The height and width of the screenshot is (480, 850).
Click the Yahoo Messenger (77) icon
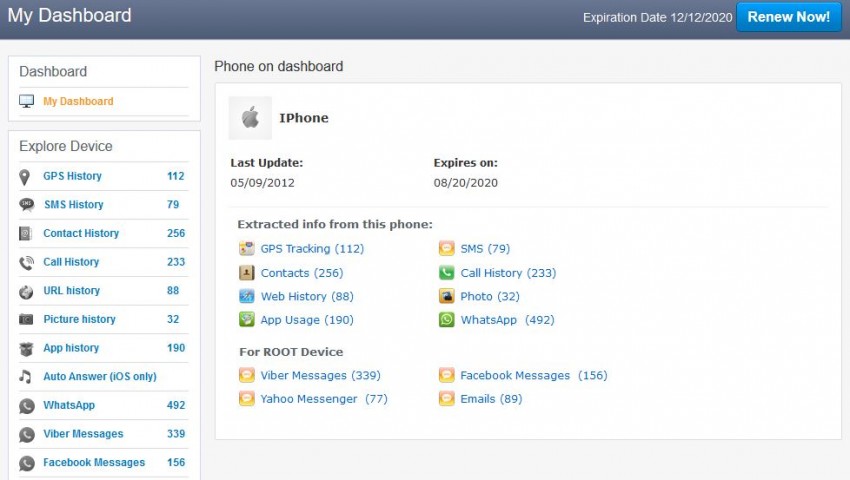[247, 399]
